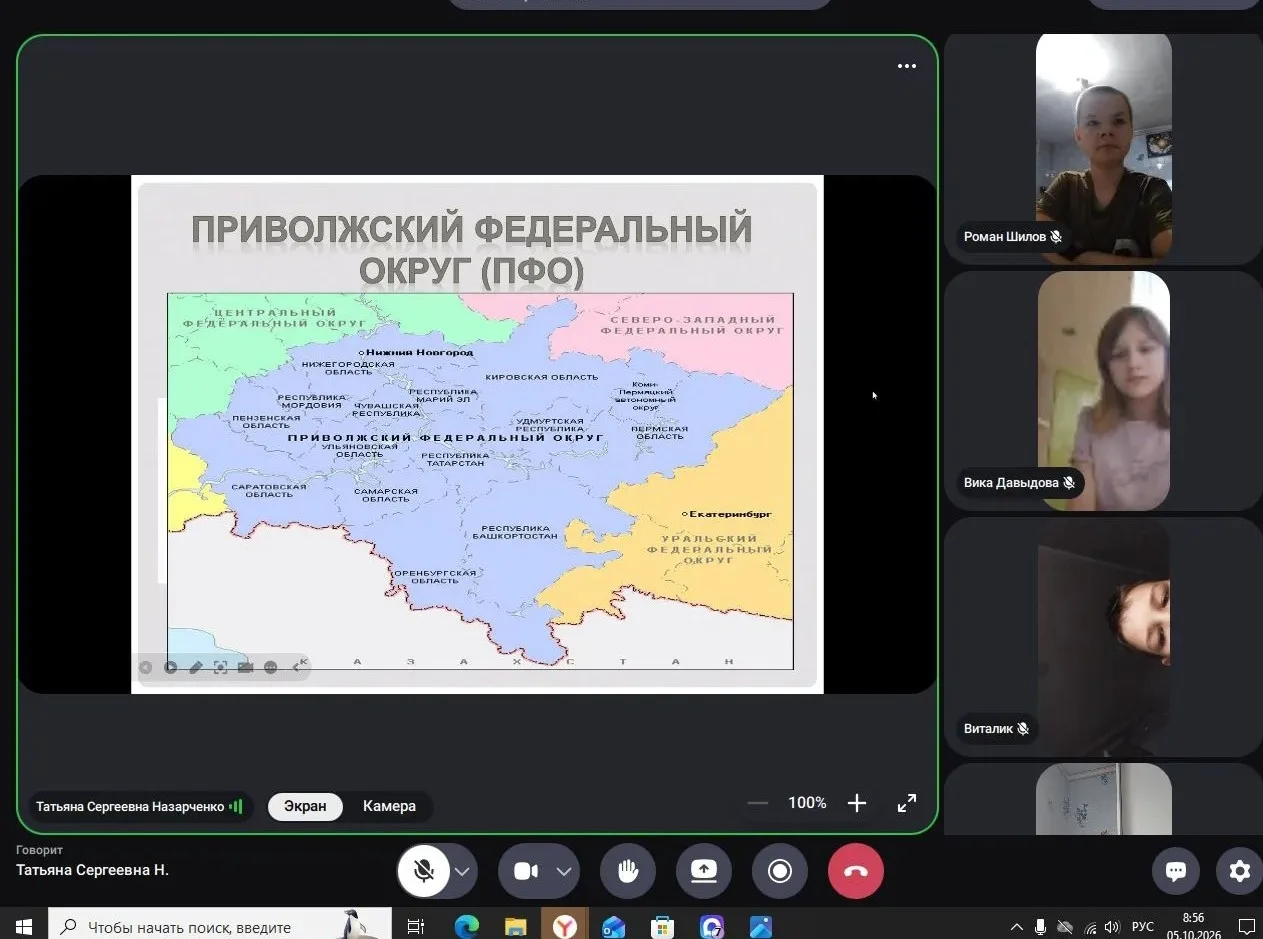This screenshot has width=1263, height=939.
Task: Switch to the Камера view tab
Action: (x=389, y=806)
